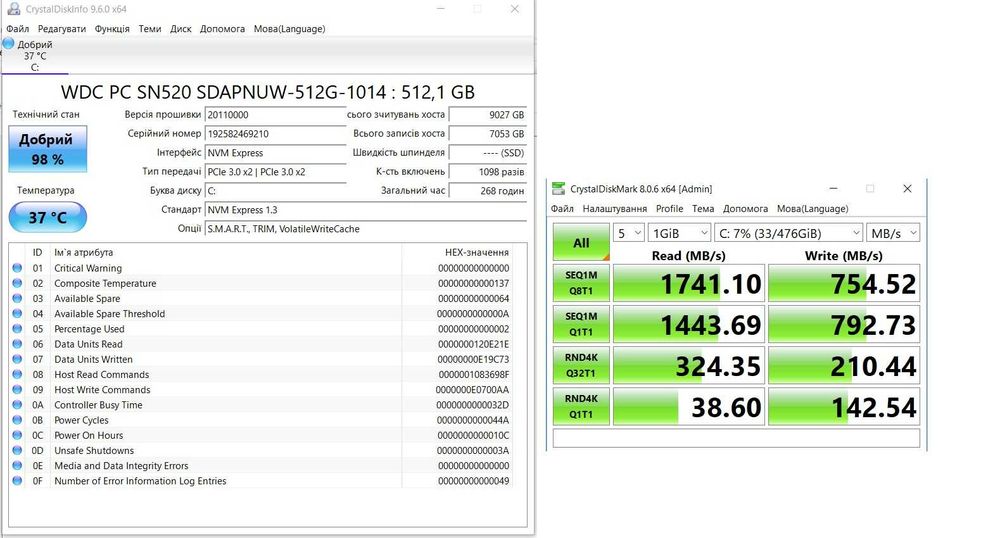Viewport: 1000px width, 538px height.
Task: Click status orb of Host Write Commands row
Action: [17, 389]
